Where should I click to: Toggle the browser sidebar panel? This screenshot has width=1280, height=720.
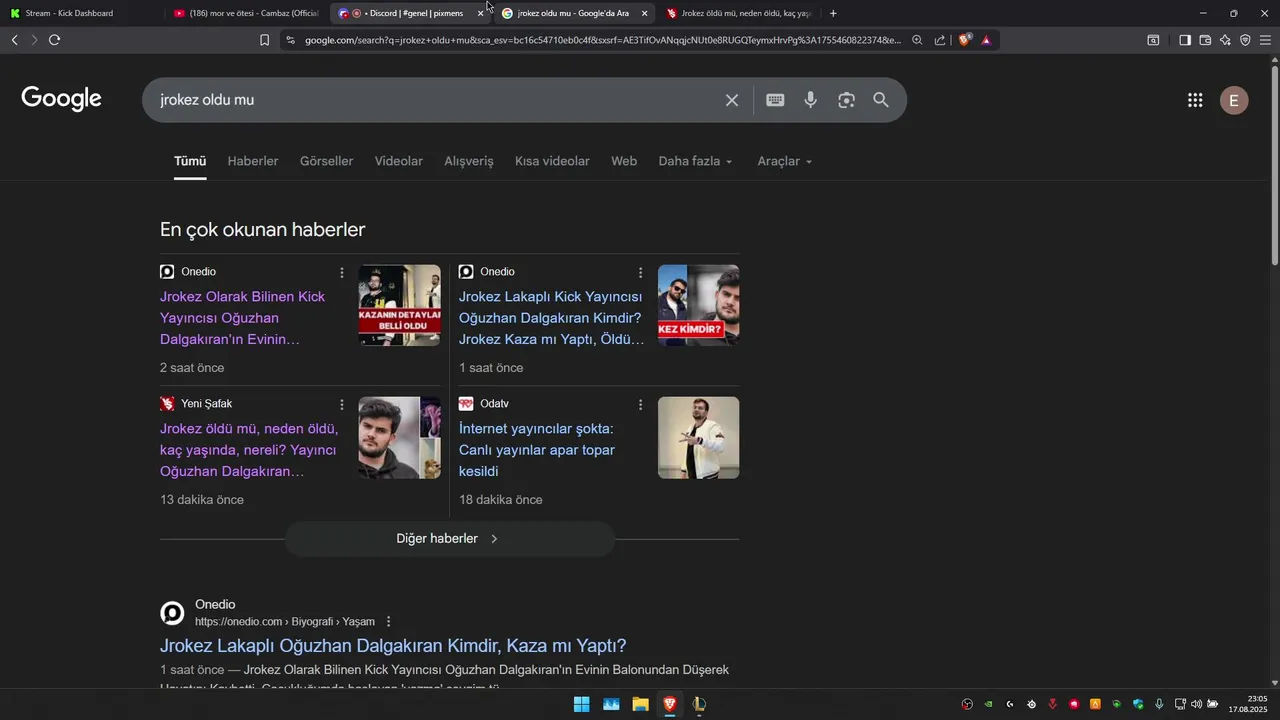pos(1185,40)
